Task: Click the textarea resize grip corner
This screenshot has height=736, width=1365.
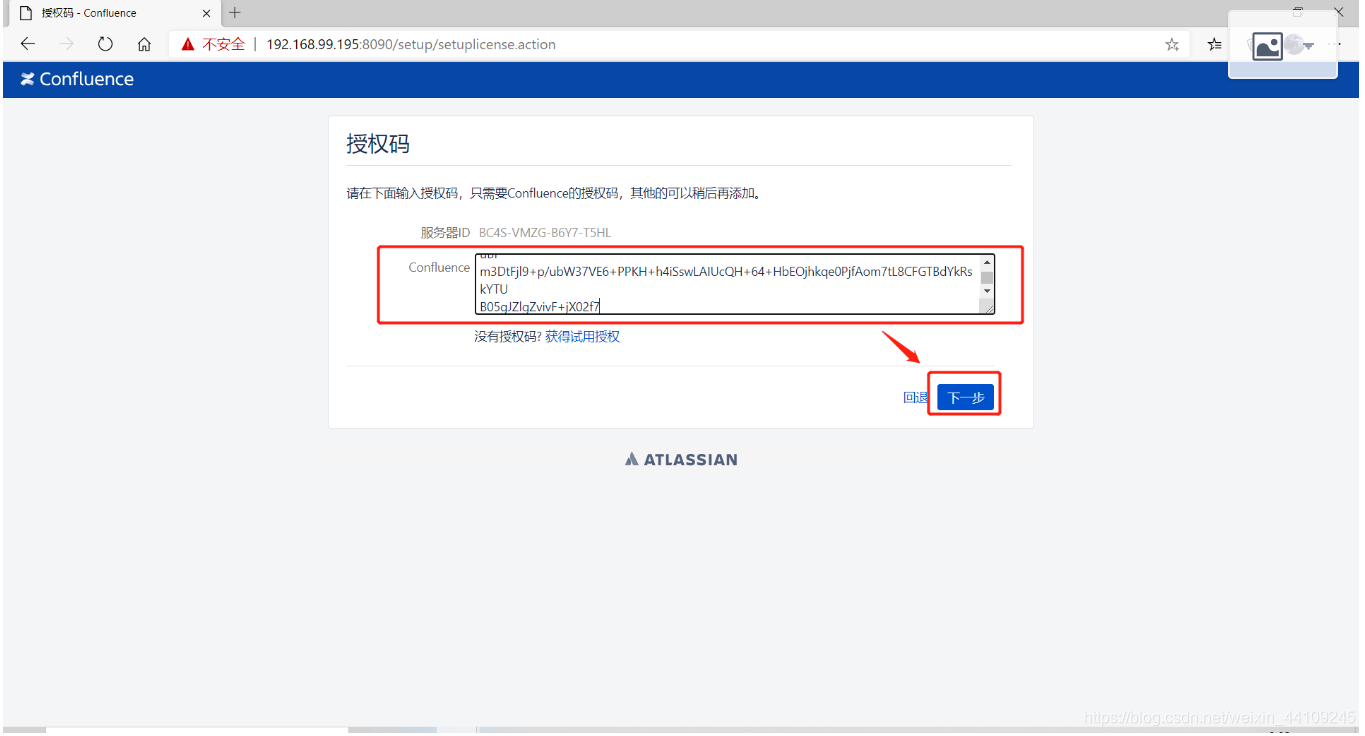Action: 988,308
